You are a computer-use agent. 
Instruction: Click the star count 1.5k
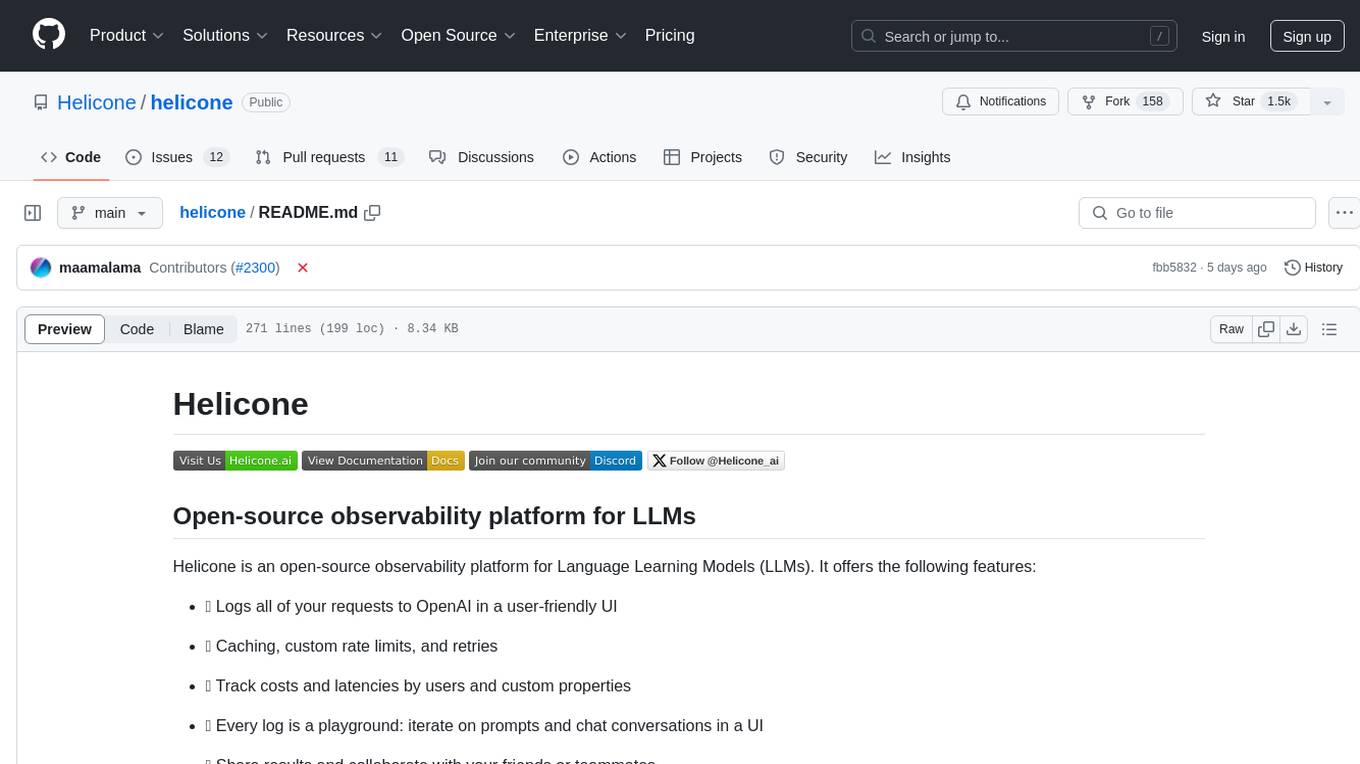click(x=1279, y=101)
